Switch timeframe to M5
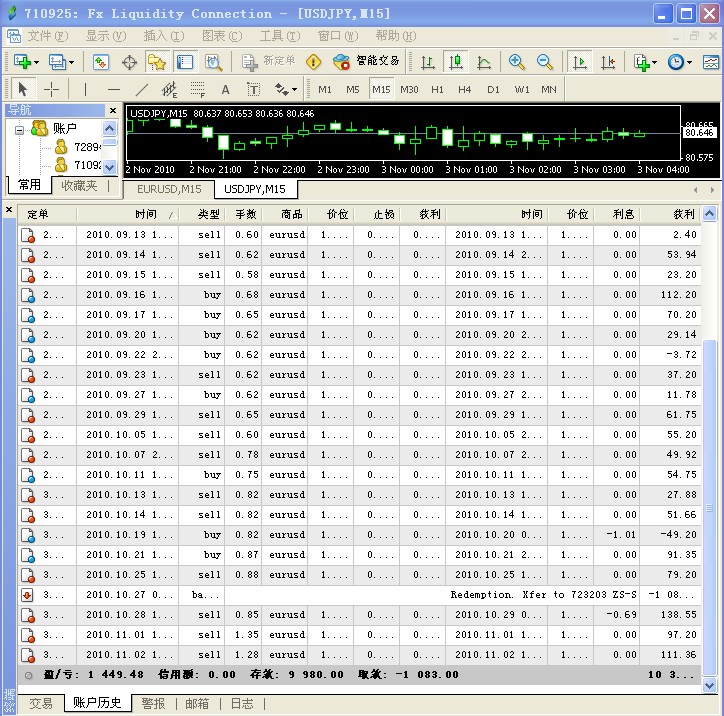This screenshot has width=724, height=716. coord(353,90)
